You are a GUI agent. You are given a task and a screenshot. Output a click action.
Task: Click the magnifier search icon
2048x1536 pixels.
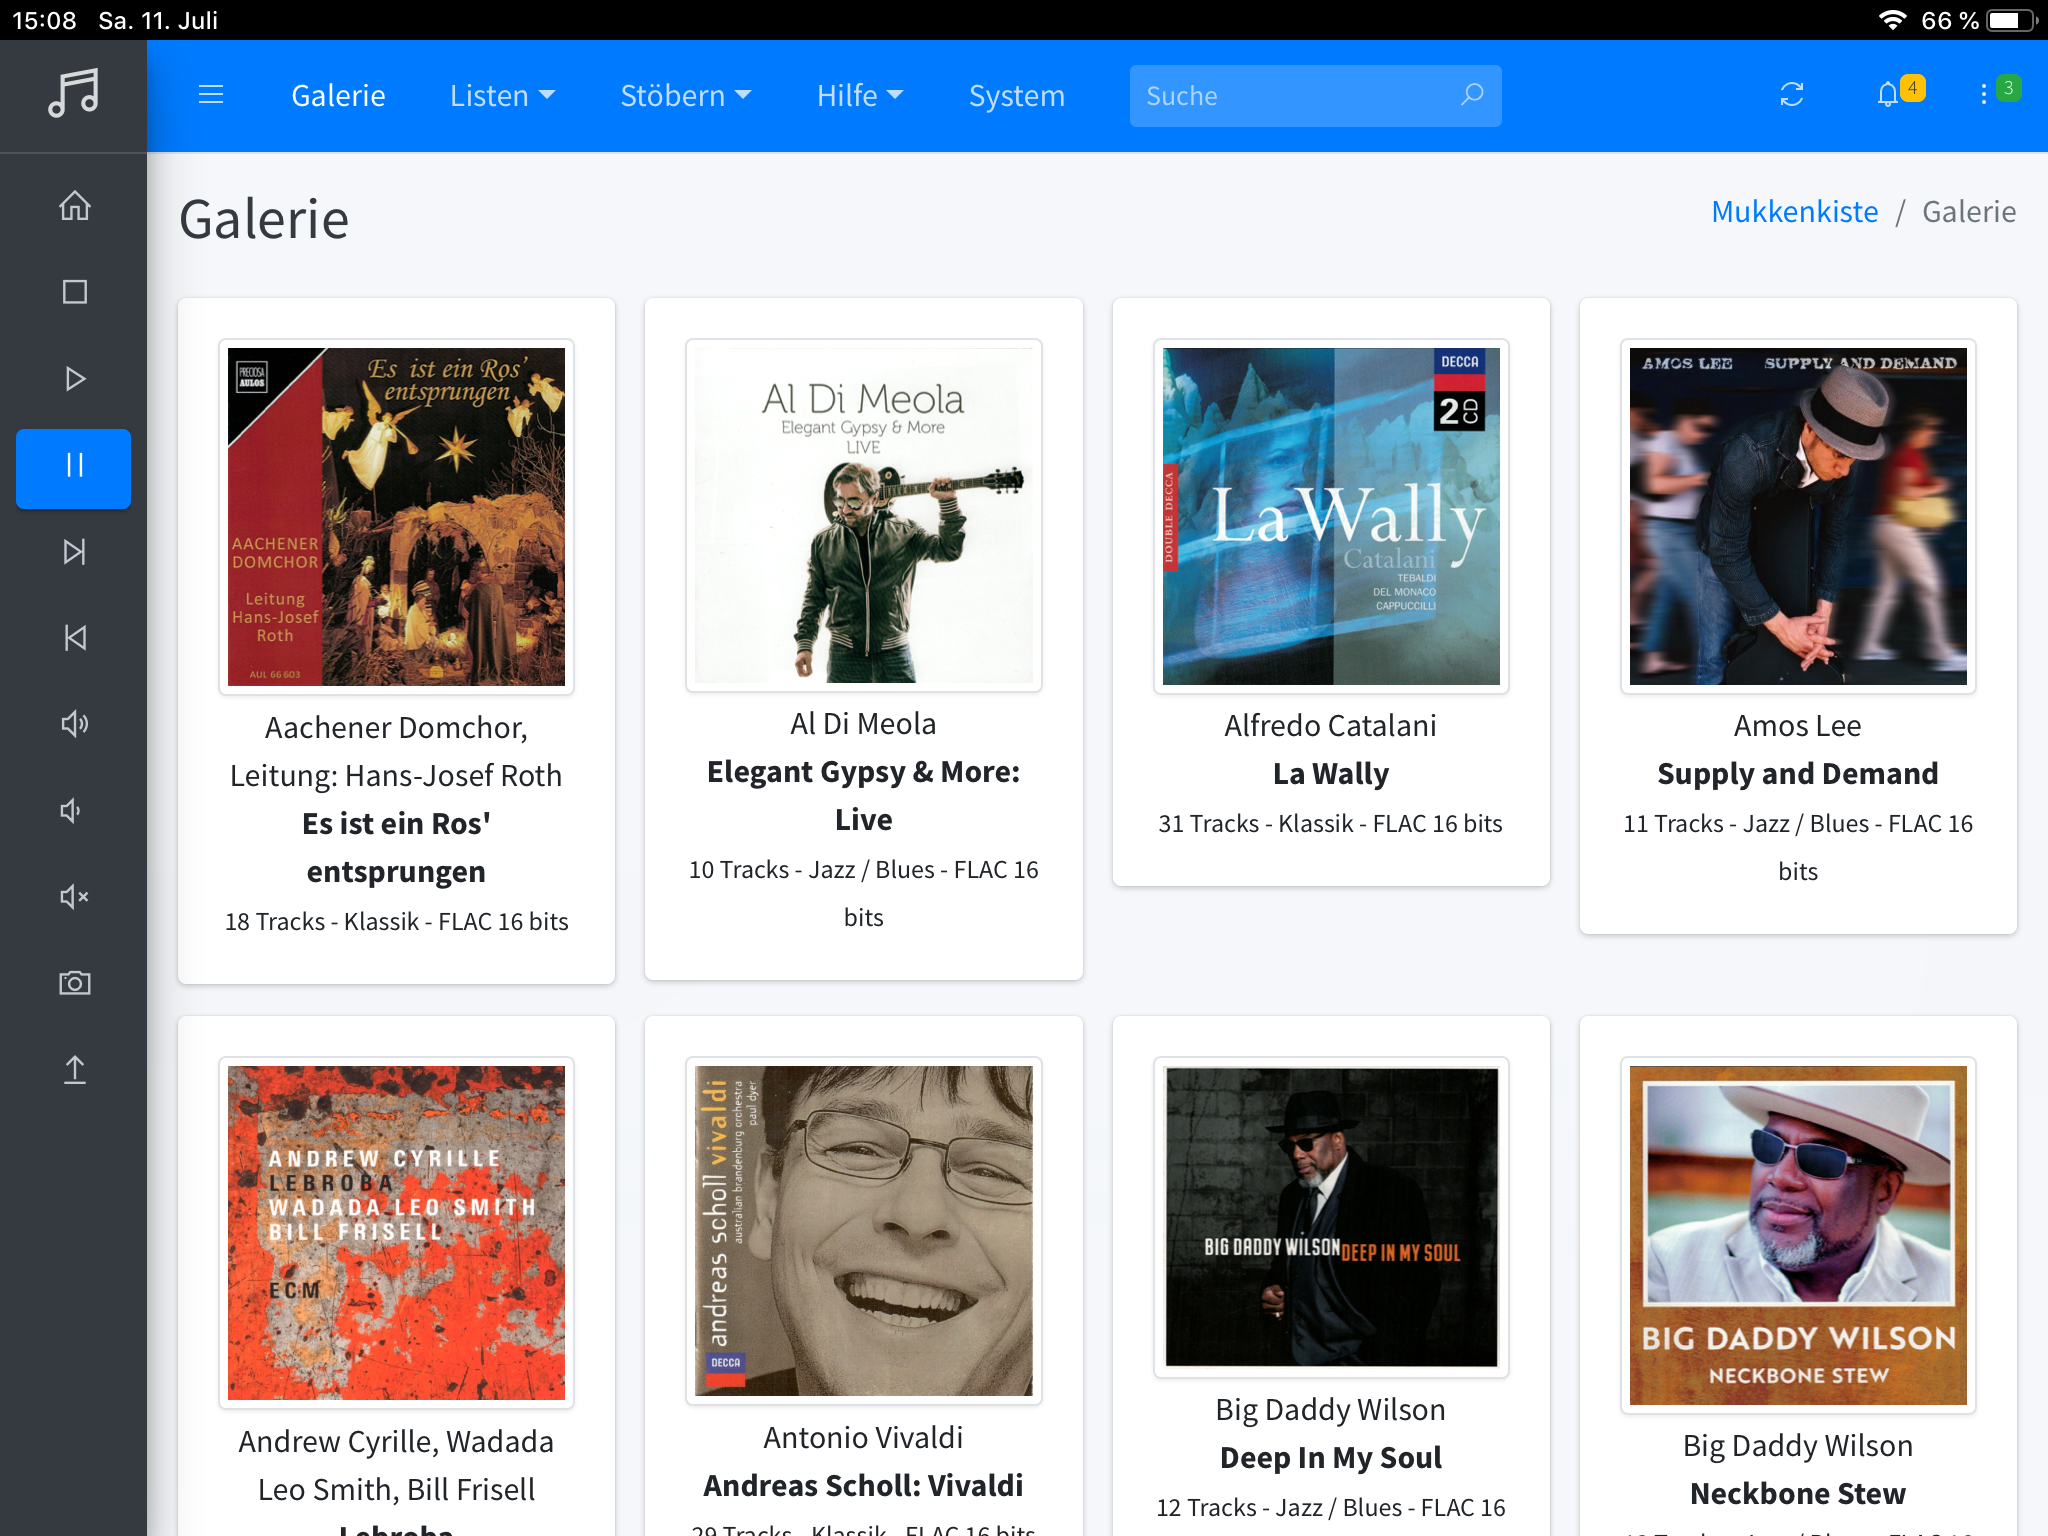pyautogui.click(x=1472, y=95)
